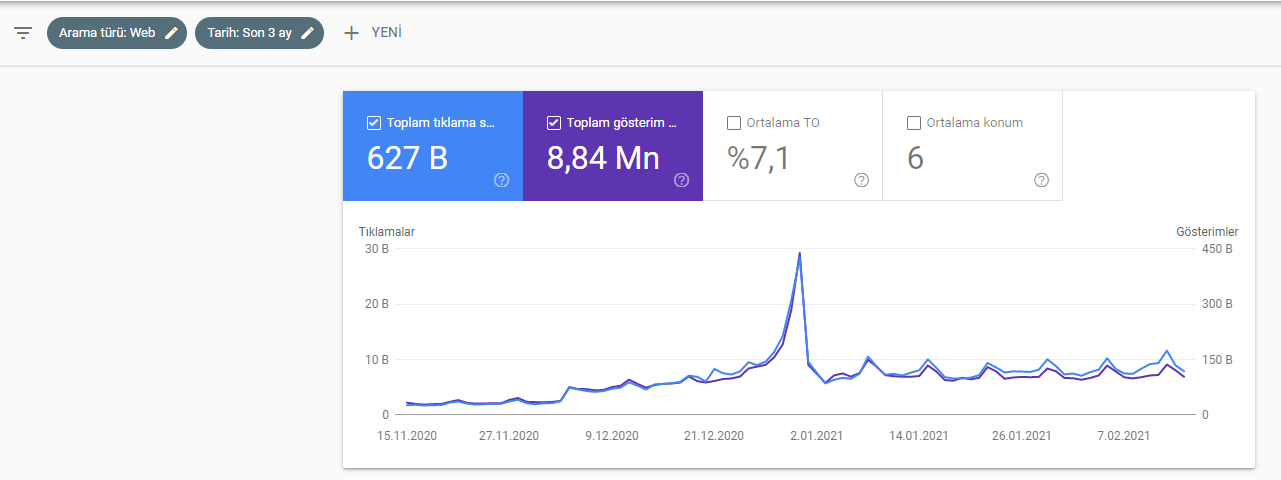Click the chart peak near 2.01.2021
Viewport: 1281px width, 480px height.
[800, 253]
